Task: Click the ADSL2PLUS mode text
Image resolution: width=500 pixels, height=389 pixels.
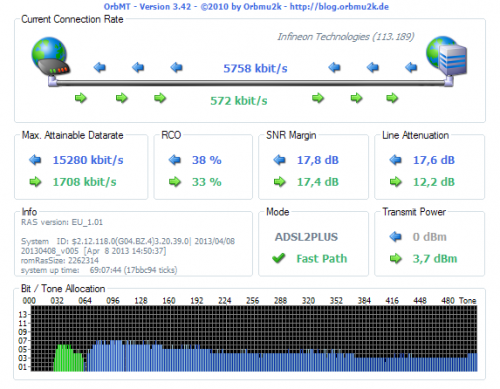Action: point(306,237)
